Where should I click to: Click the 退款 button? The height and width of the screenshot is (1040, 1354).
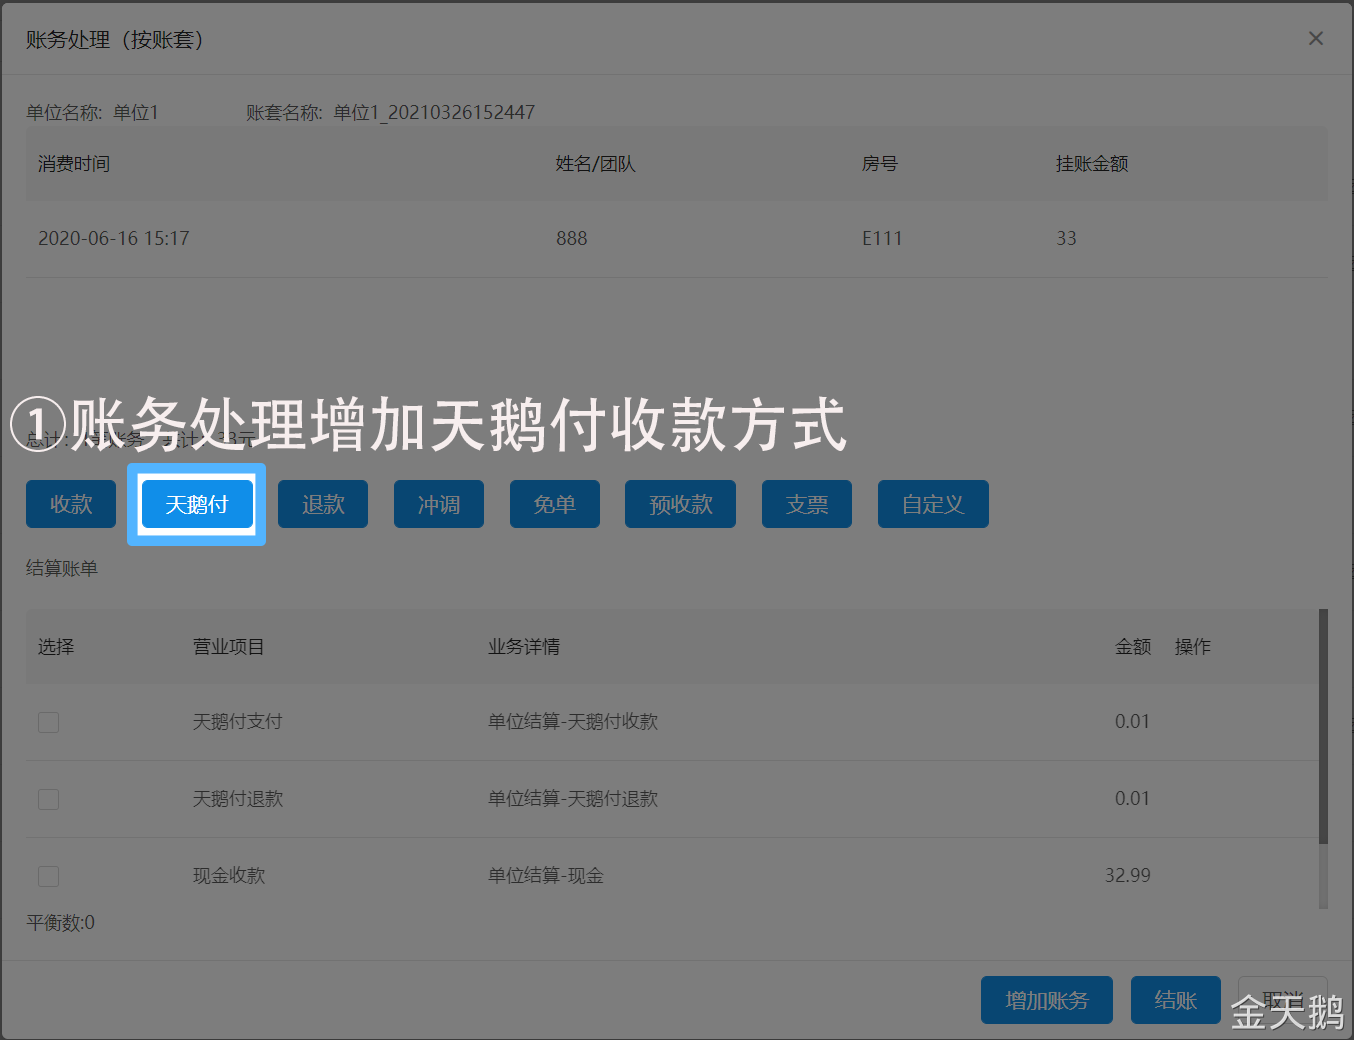323,504
